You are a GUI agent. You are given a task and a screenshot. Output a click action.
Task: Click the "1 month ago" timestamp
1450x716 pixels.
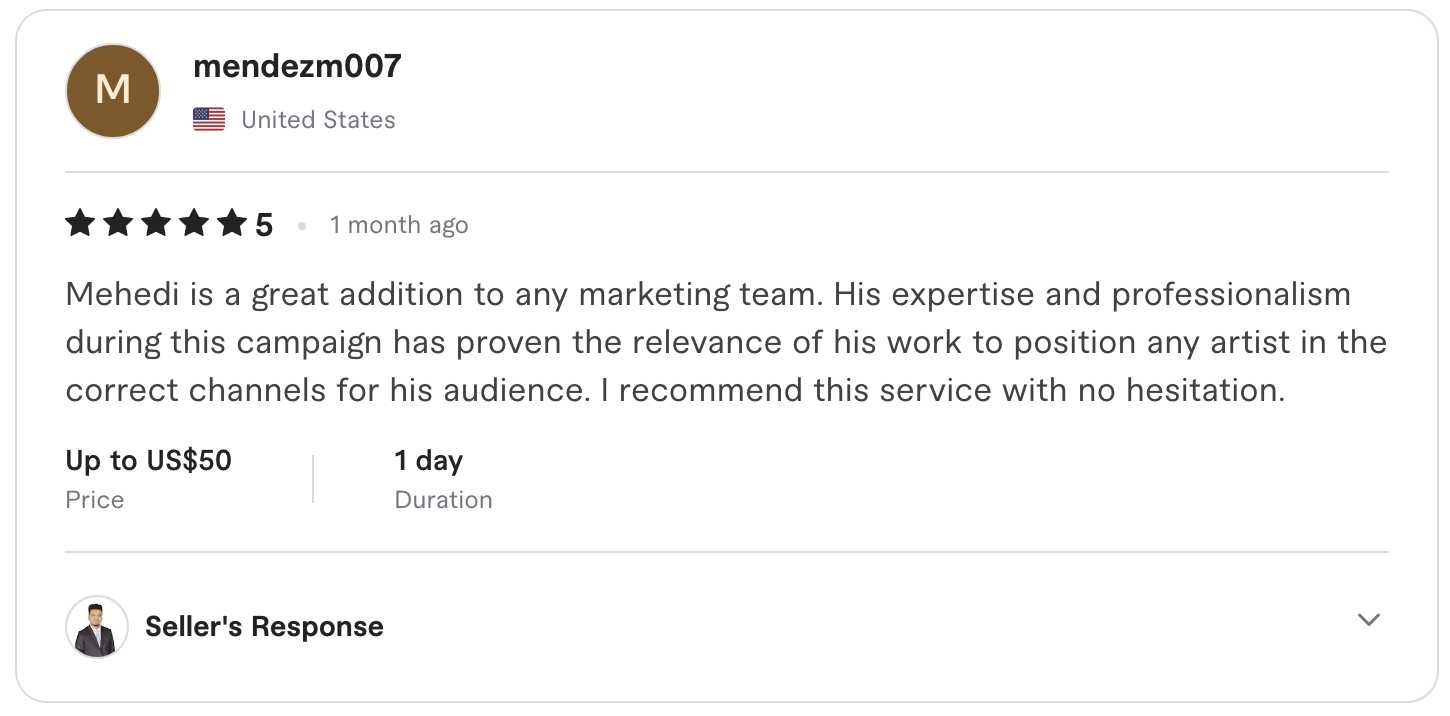point(399,225)
